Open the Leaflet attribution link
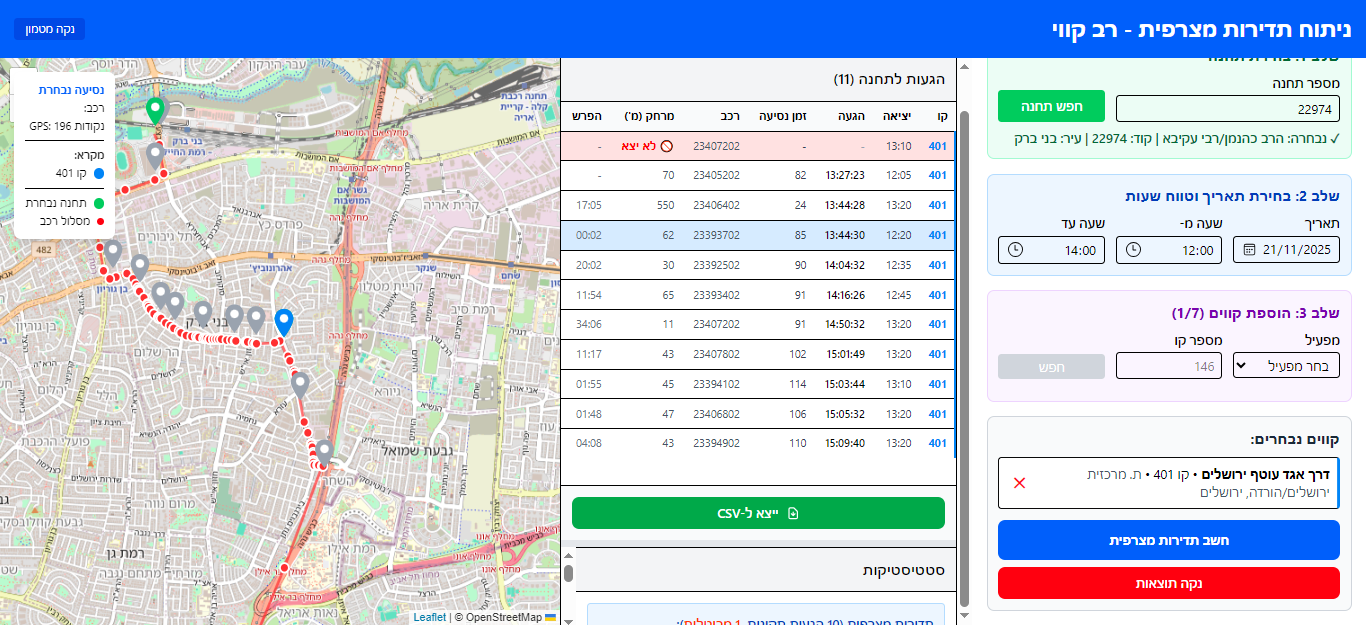 (429, 617)
